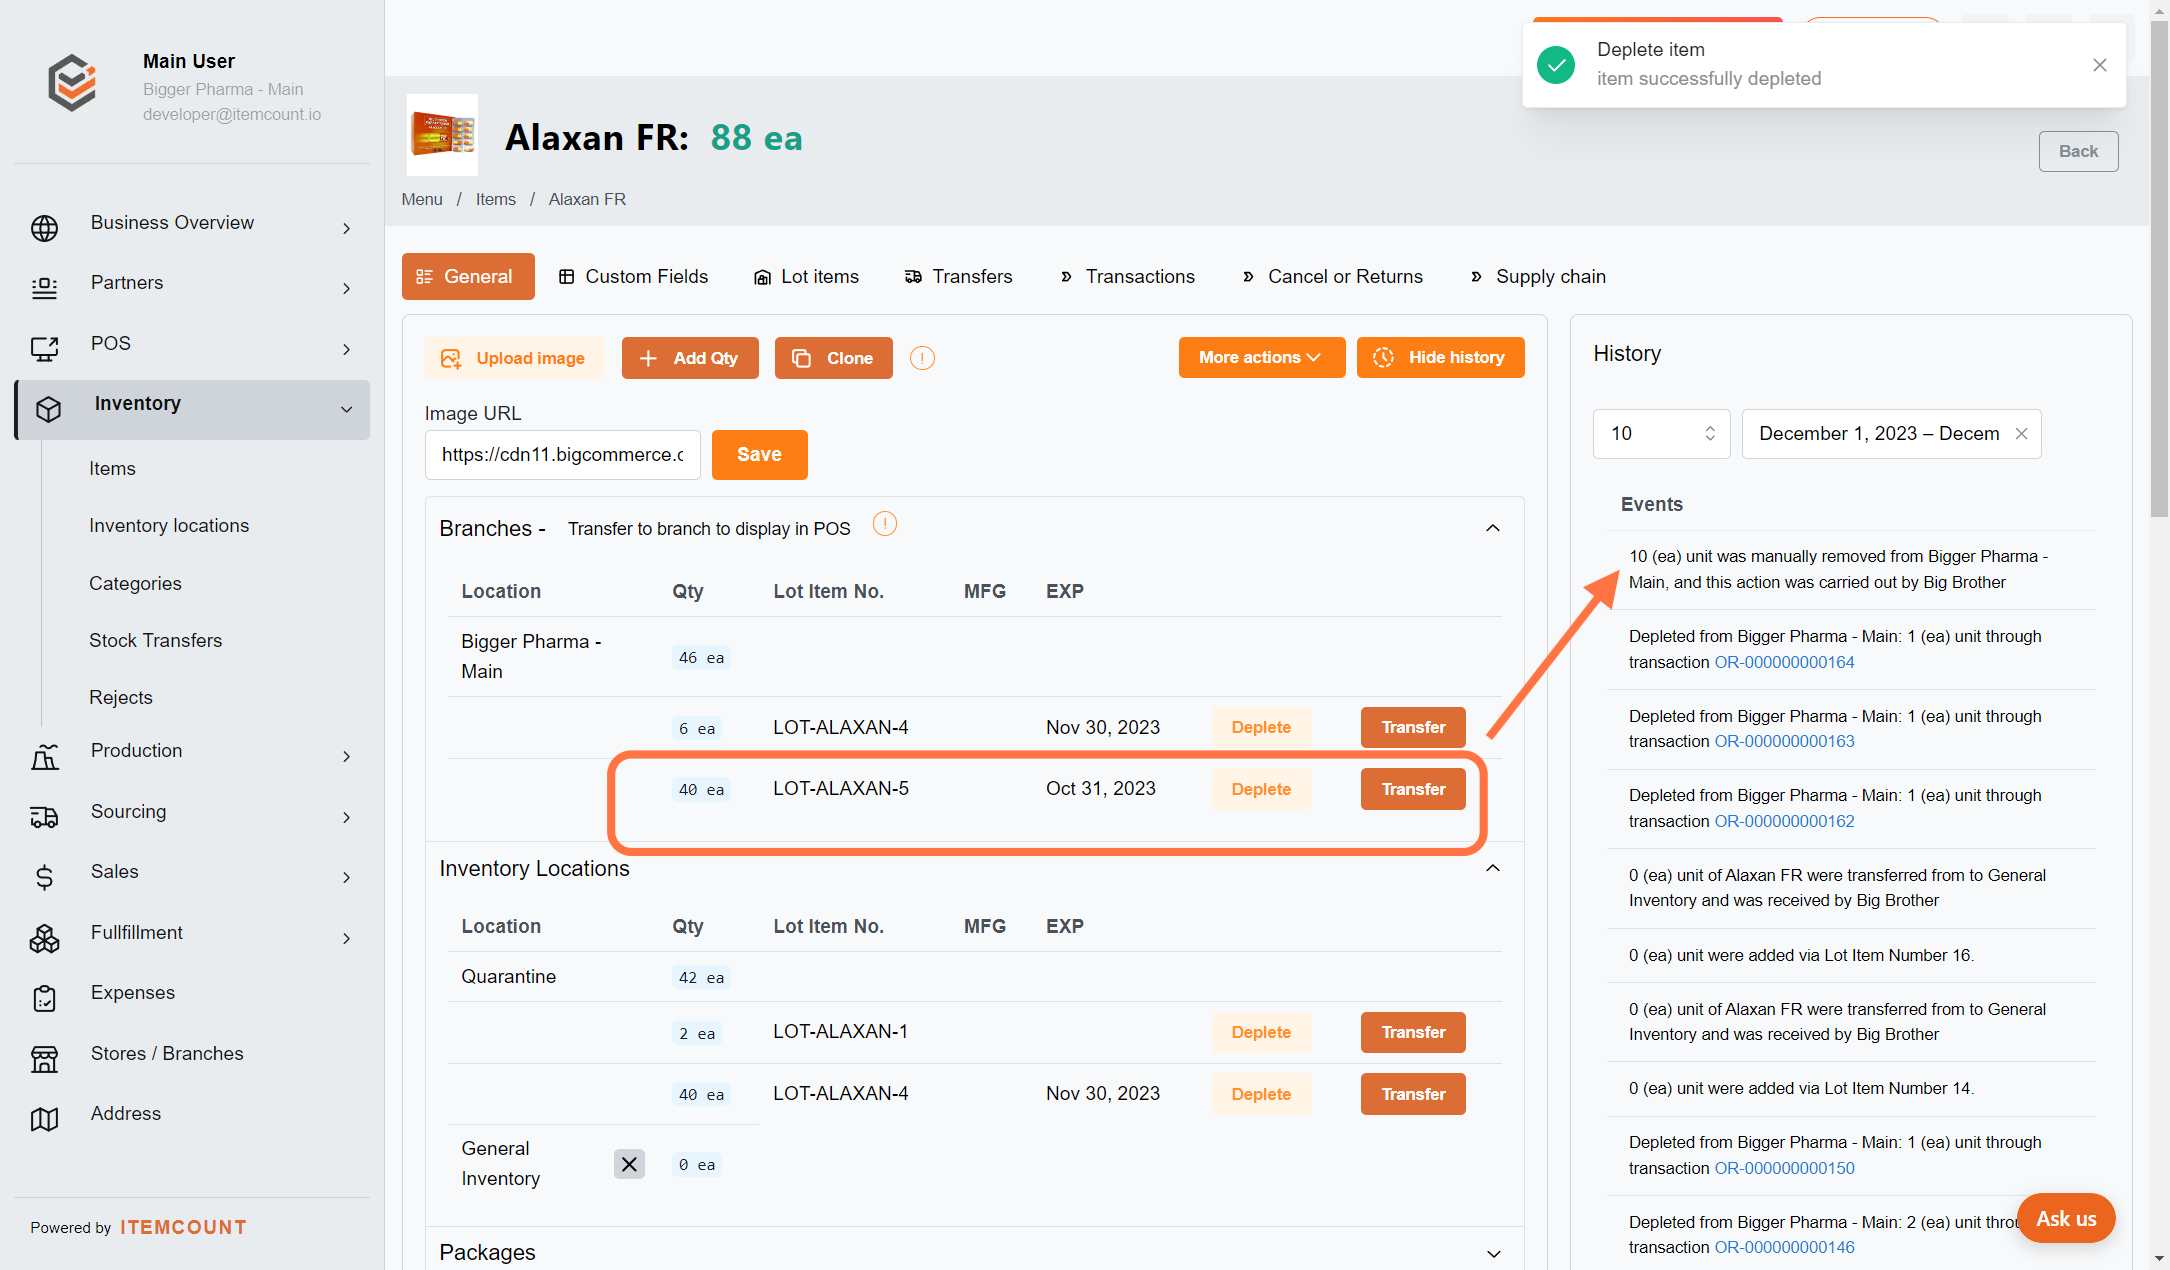2170x1270 pixels.
Task: Open Rejects in the sidebar
Action: [121, 697]
